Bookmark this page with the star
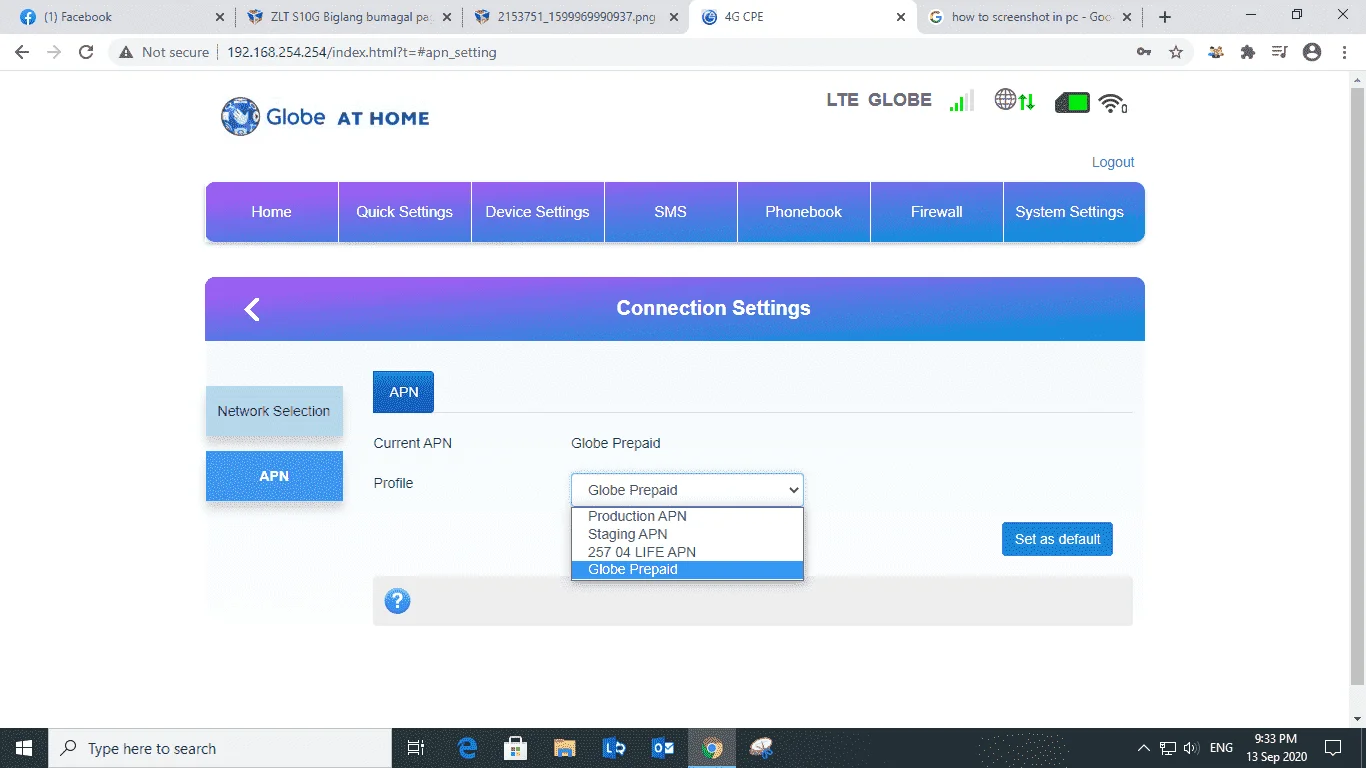1366x768 pixels. [1176, 52]
